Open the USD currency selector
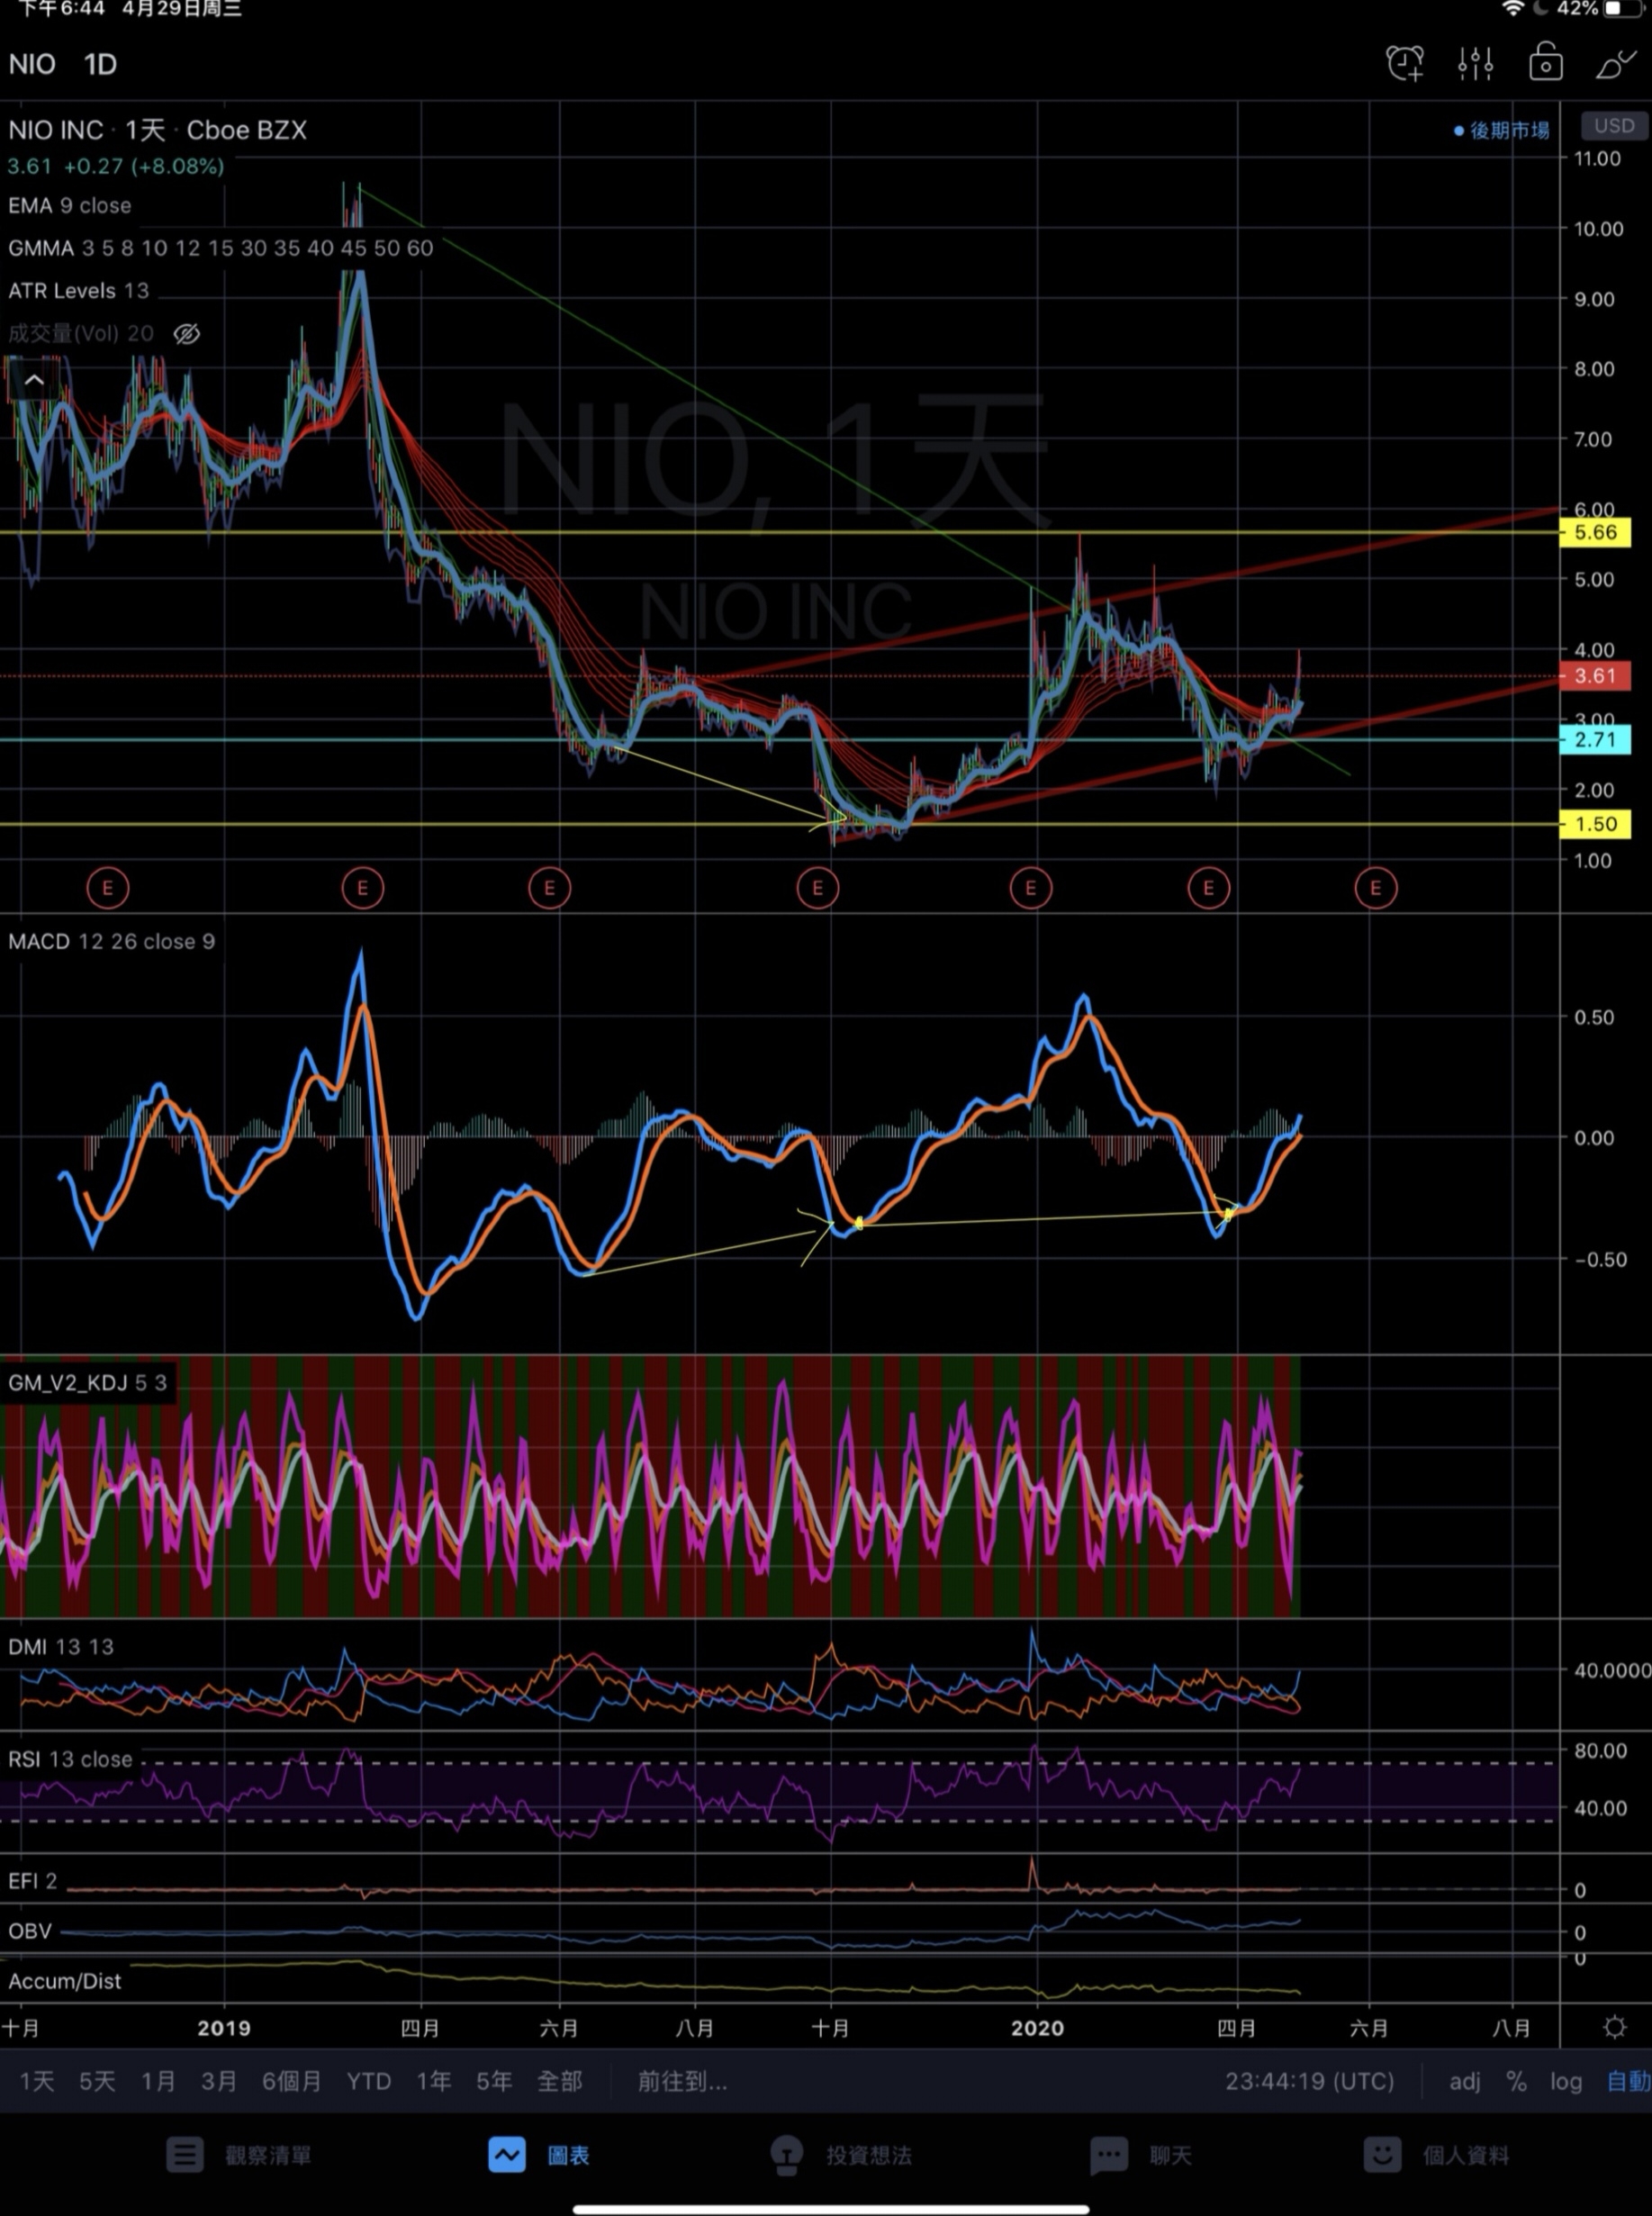The image size is (1652, 2216). 1614,126
